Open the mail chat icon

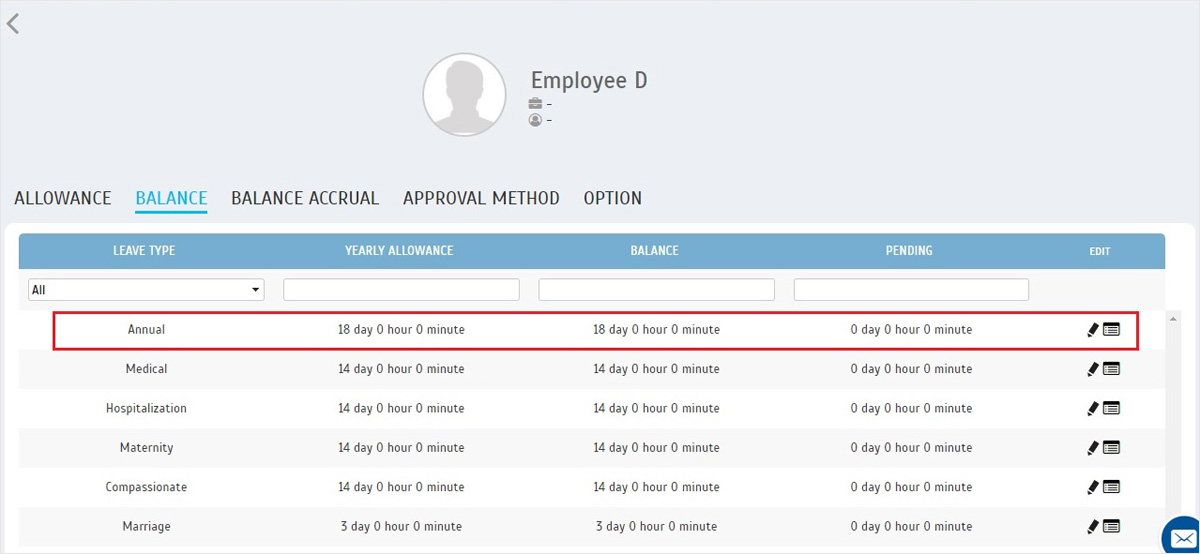pos(1182,535)
